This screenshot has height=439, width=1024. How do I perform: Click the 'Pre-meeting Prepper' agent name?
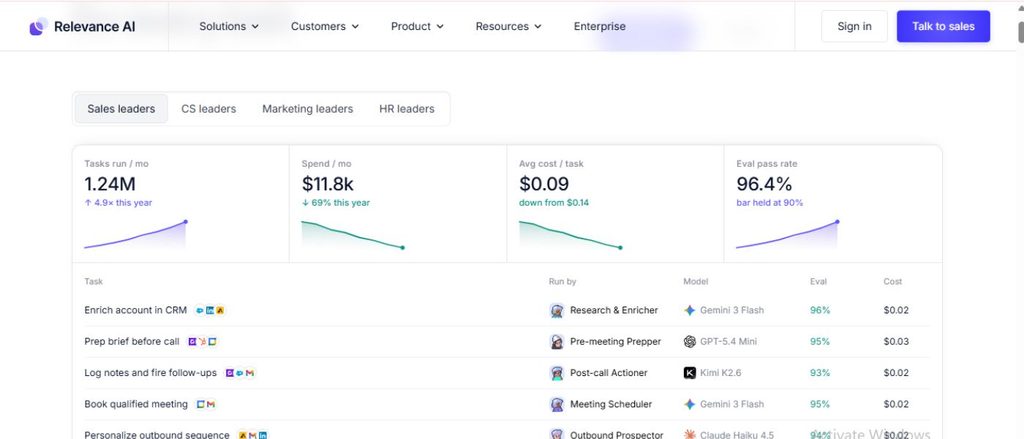coord(615,342)
